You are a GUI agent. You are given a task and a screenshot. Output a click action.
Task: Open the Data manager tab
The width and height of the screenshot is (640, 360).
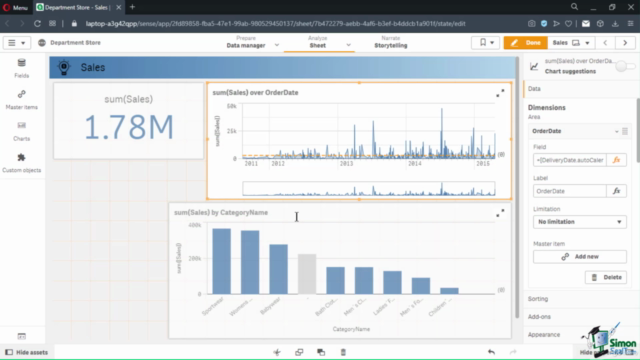[246, 42]
